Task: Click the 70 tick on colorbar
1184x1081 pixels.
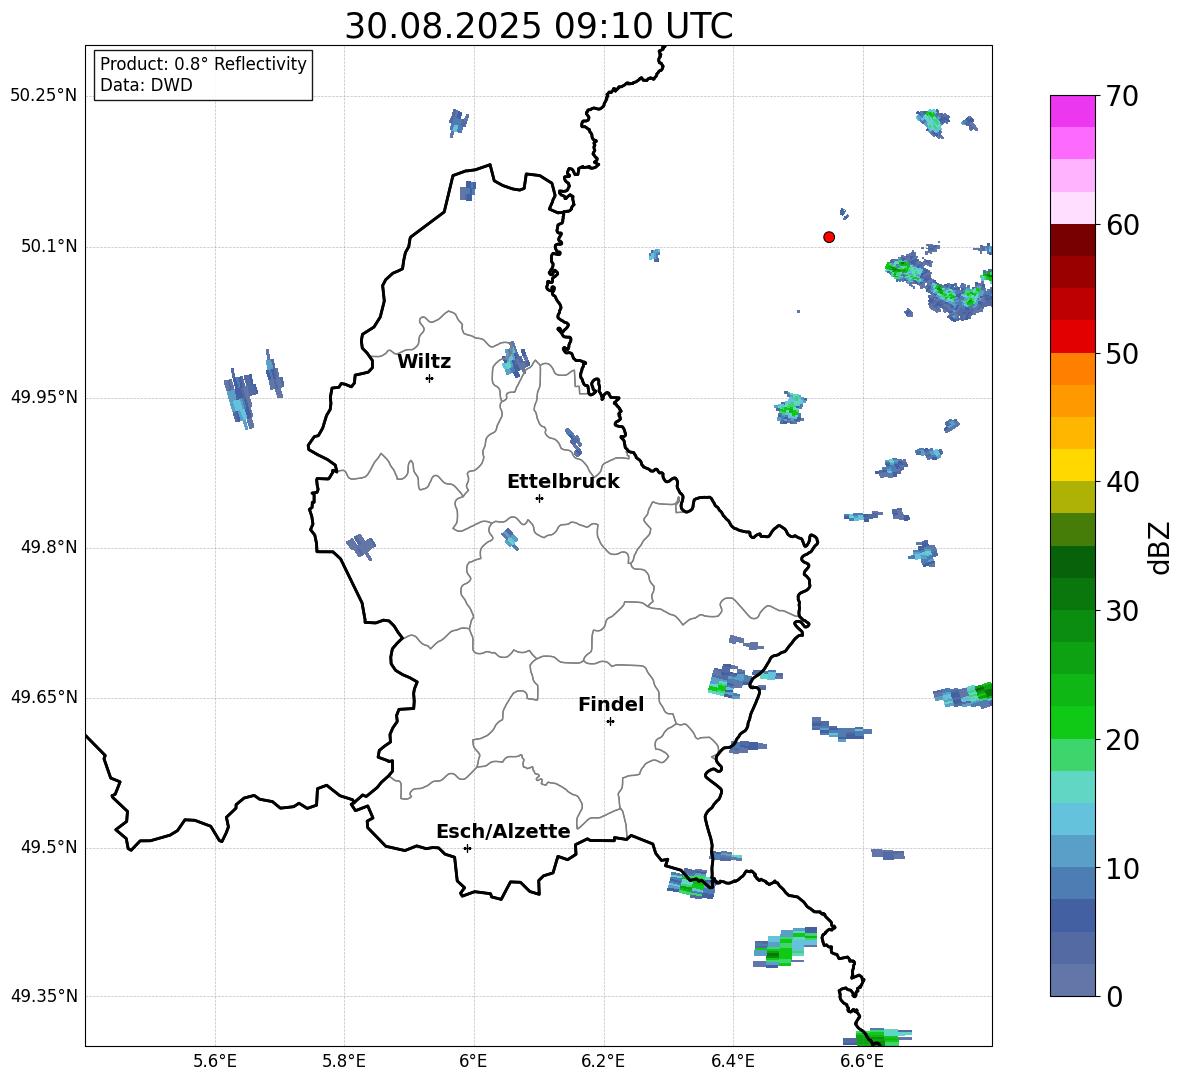Action: point(1124,97)
